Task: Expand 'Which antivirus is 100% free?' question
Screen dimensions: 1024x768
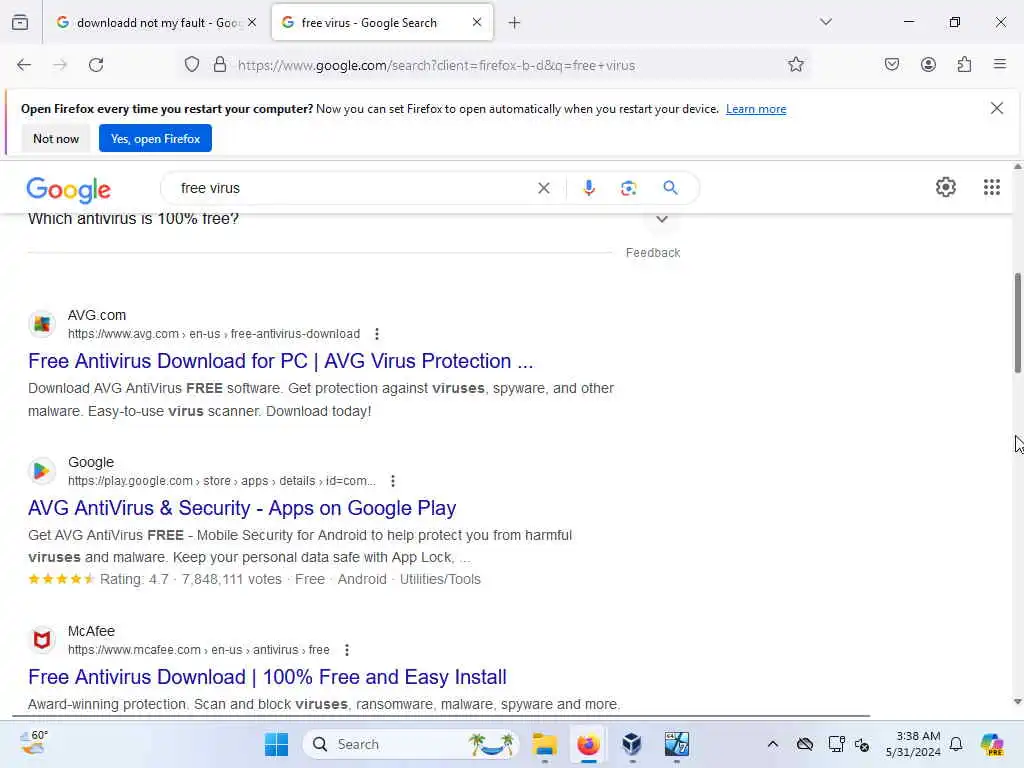Action: (x=662, y=219)
